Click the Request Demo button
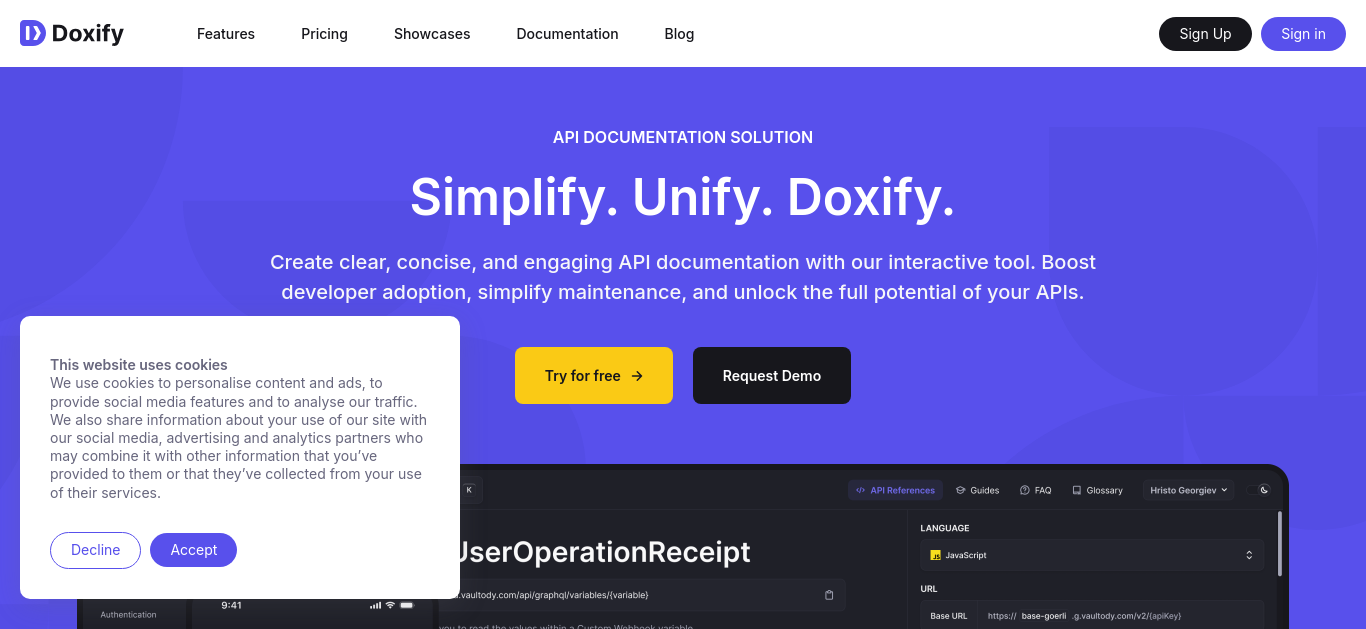Image resolution: width=1366 pixels, height=629 pixels. 772,376
